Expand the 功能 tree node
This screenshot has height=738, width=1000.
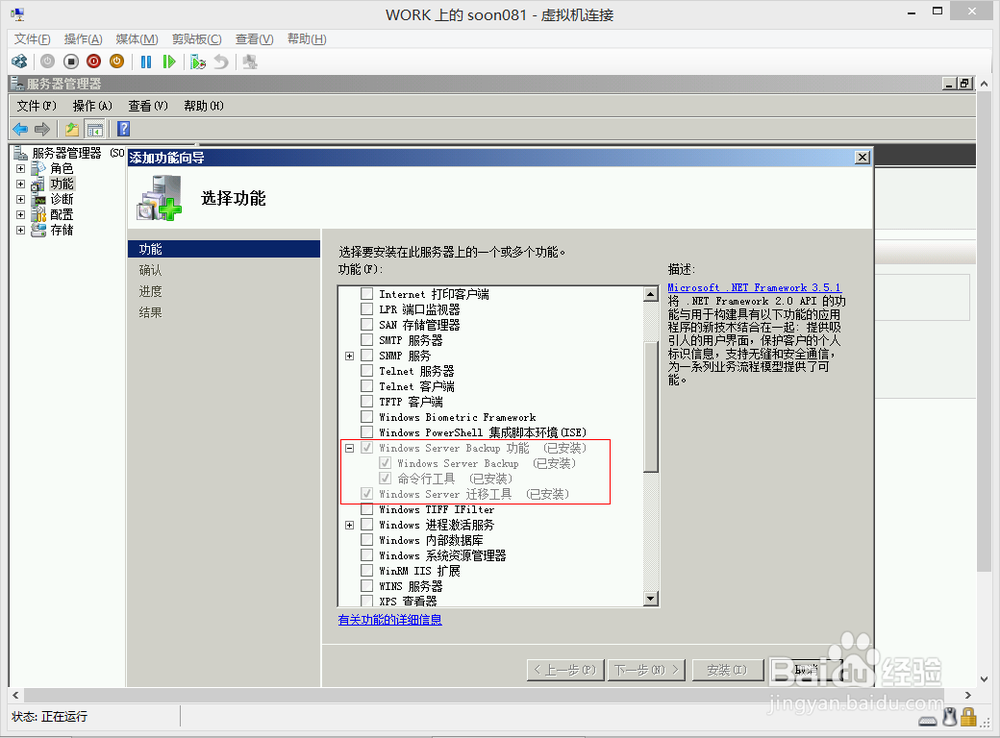[20, 184]
